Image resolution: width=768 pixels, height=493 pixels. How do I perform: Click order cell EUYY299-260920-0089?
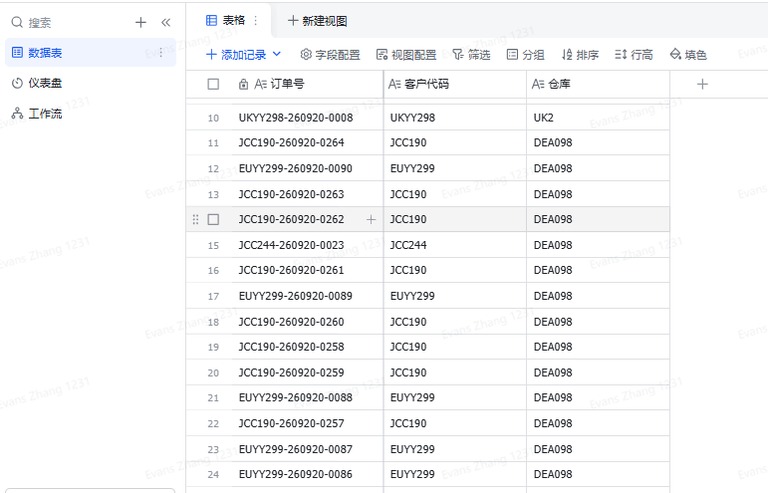tap(308, 296)
